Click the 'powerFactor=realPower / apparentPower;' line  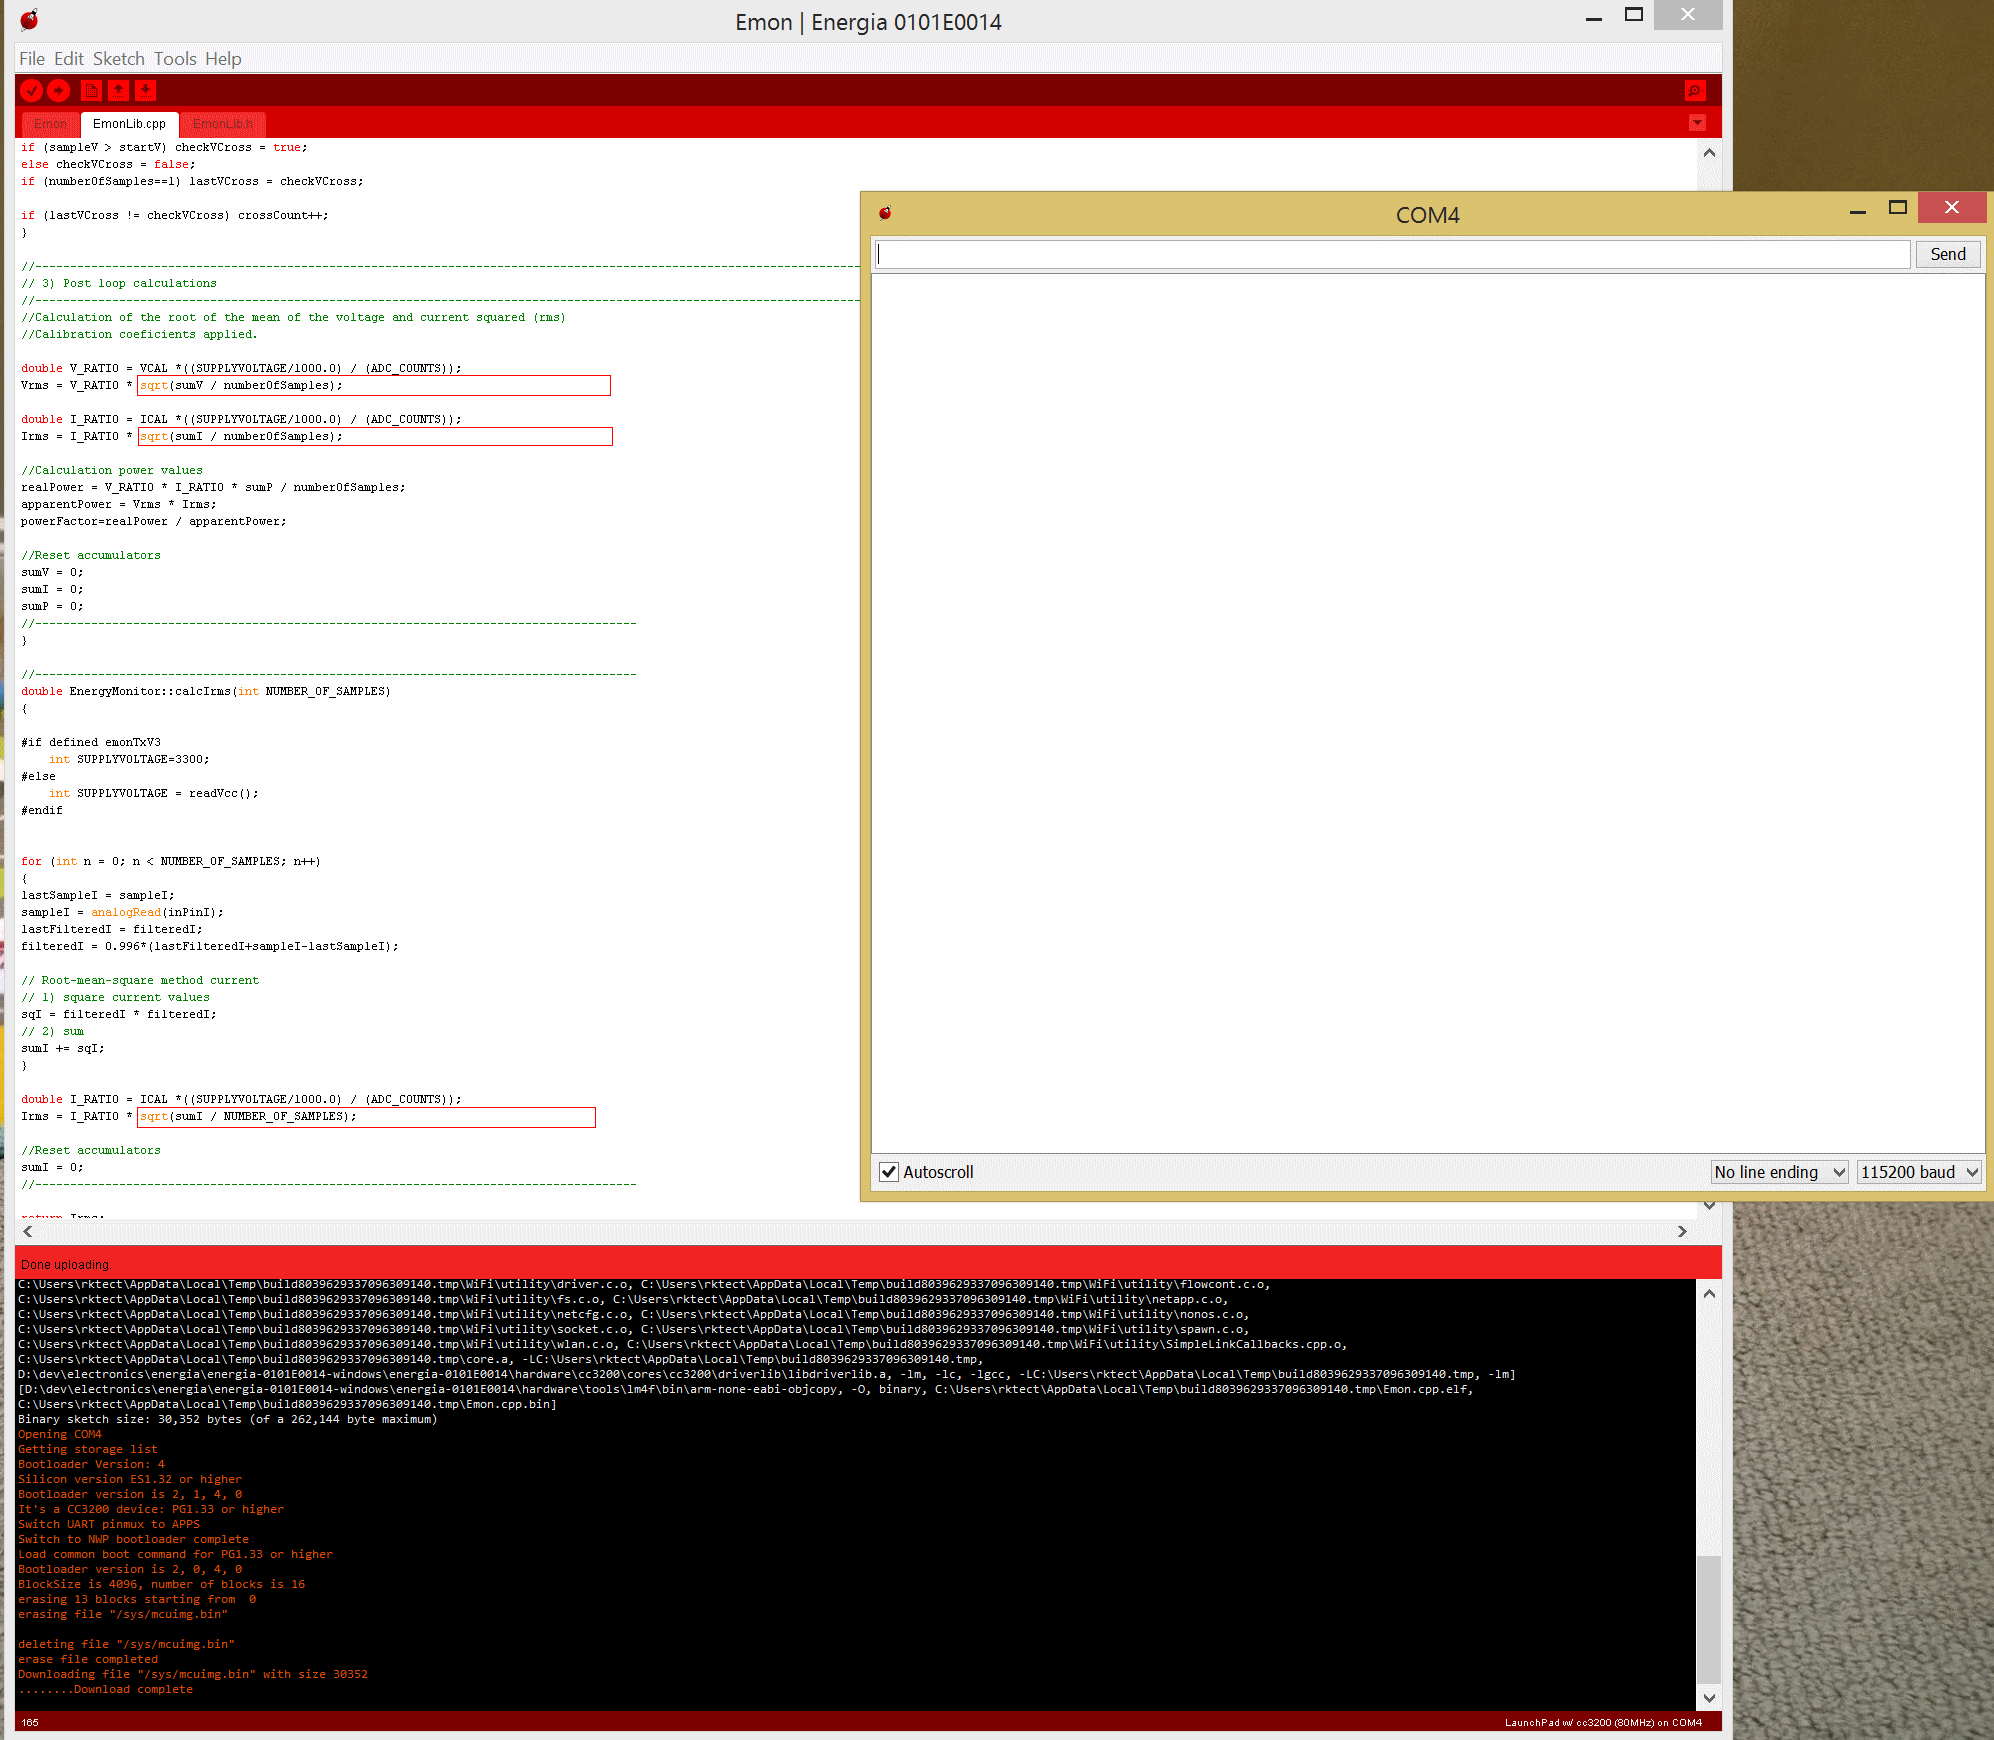(154, 521)
